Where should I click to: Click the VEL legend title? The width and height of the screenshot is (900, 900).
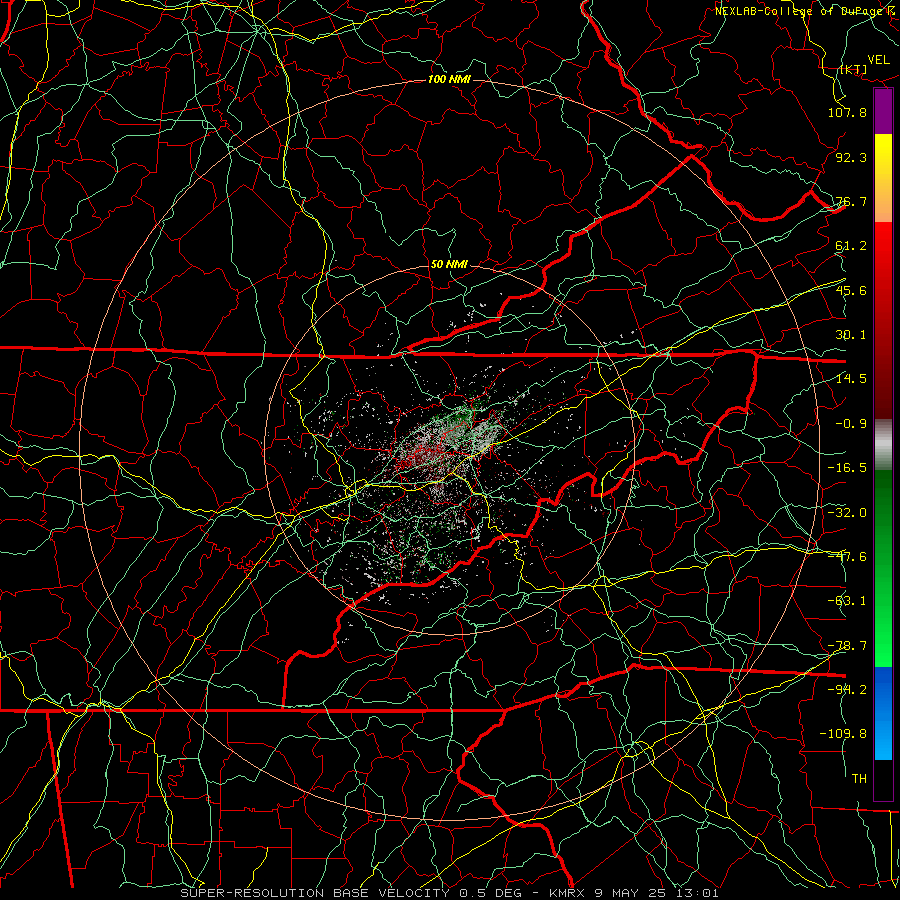[879, 60]
